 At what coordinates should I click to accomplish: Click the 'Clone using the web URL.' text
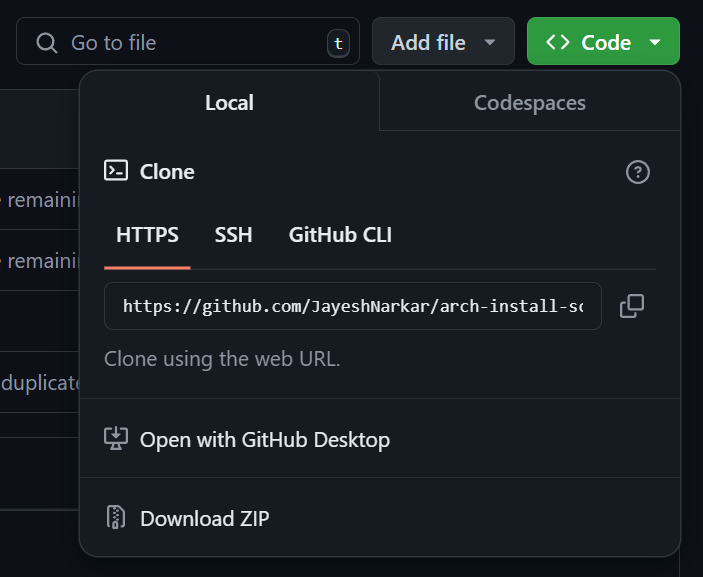(x=222, y=359)
